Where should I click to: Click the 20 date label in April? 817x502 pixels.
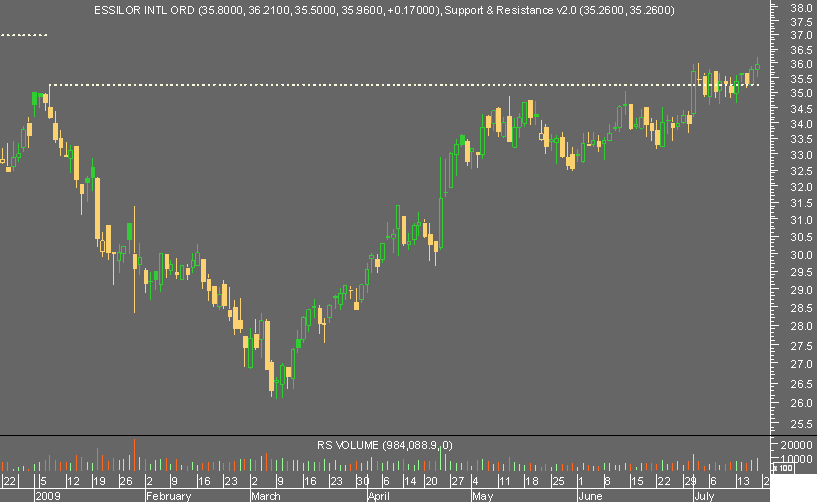pos(431,481)
